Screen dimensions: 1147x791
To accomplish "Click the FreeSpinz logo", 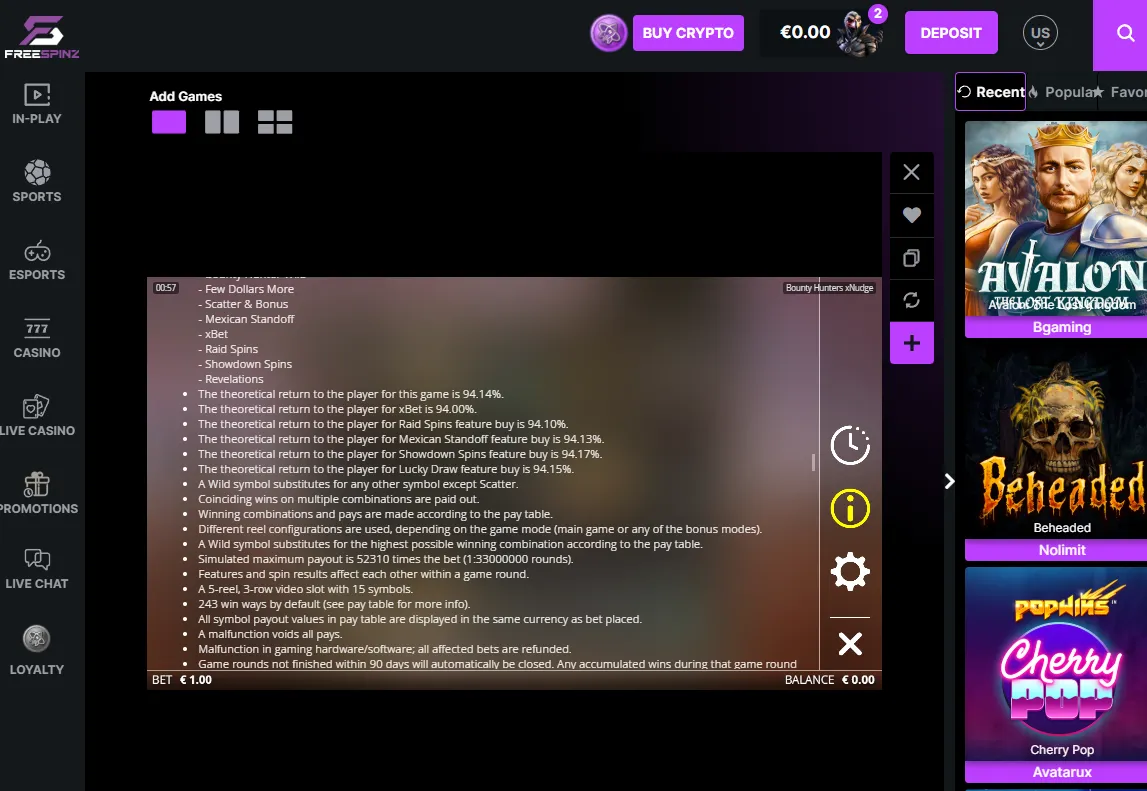I will [x=41, y=37].
